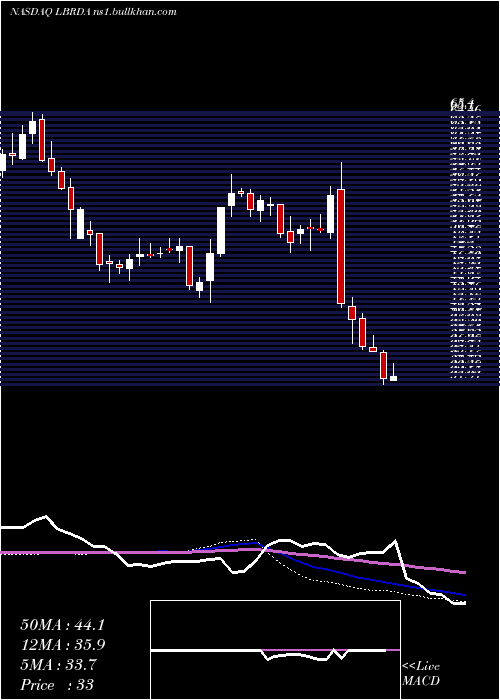The width and height of the screenshot is (500, 700).
Task: Click the 12MA : 35.9 value
Action: tap(62, 645)
